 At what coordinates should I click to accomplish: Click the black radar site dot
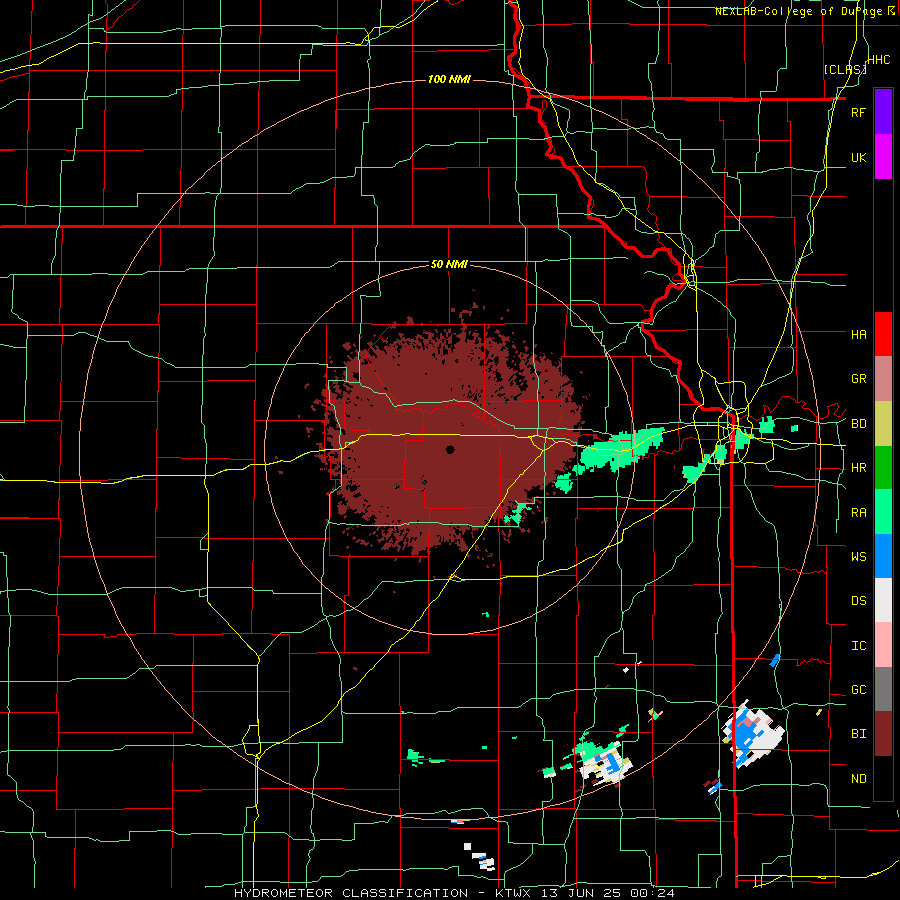point(450,449)
